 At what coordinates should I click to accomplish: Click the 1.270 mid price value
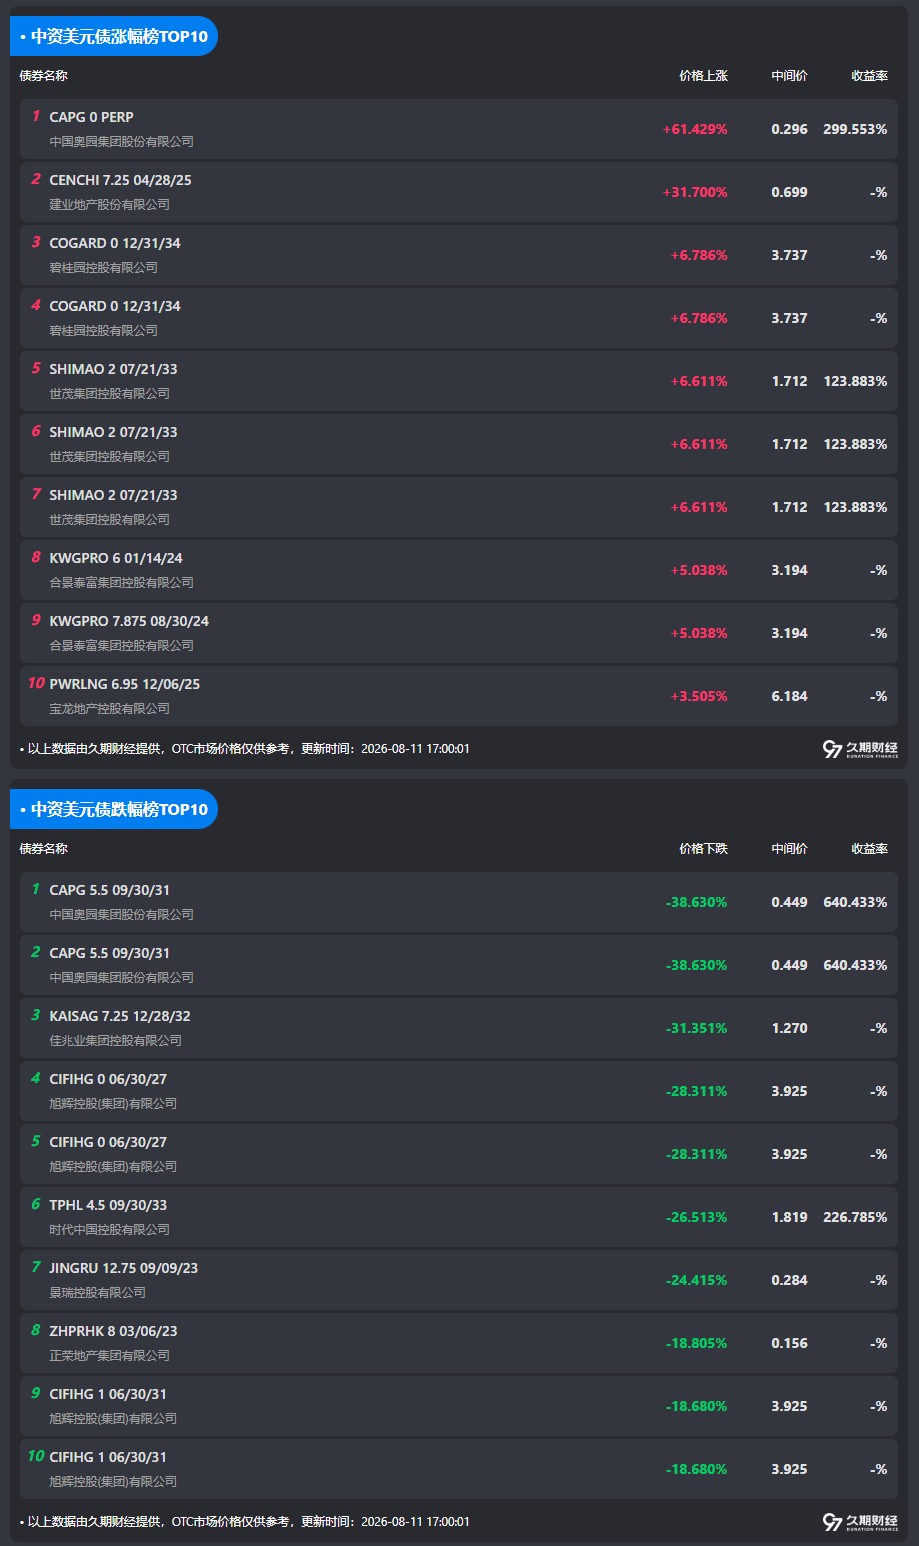coord(789,1028)
